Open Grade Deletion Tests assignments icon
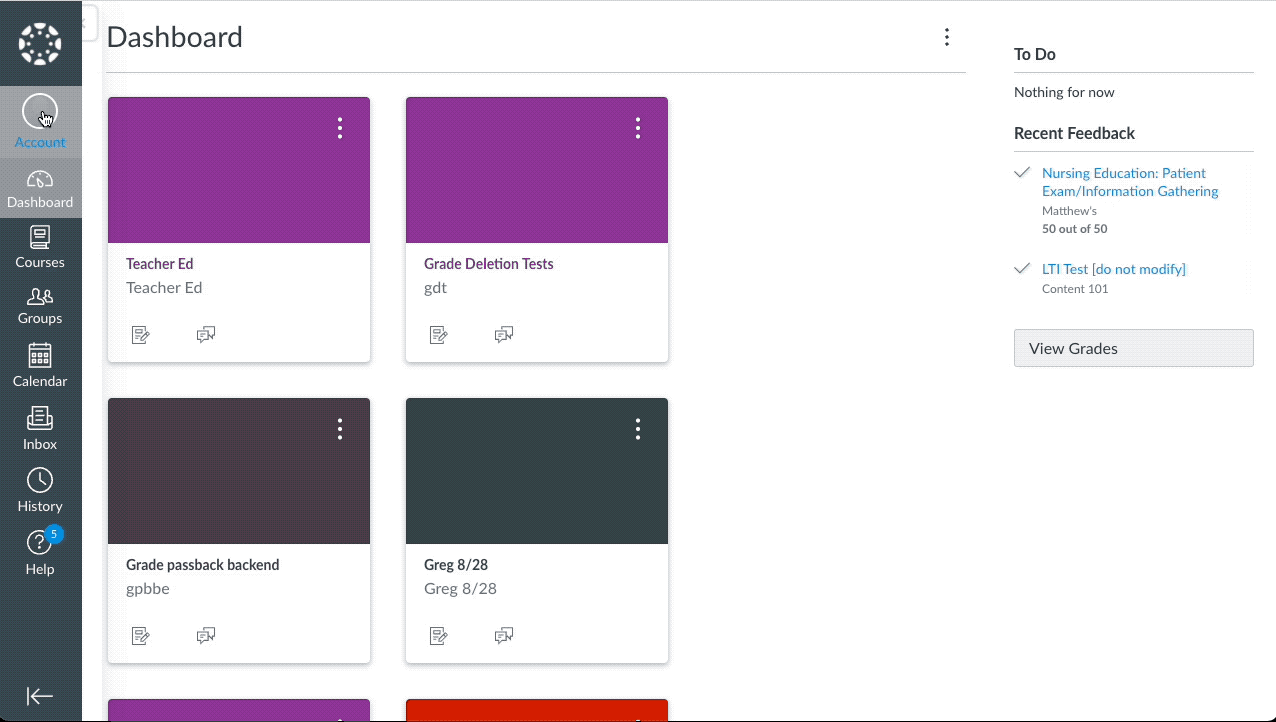Screen dimensions: 1276x722 coord(439,335)
